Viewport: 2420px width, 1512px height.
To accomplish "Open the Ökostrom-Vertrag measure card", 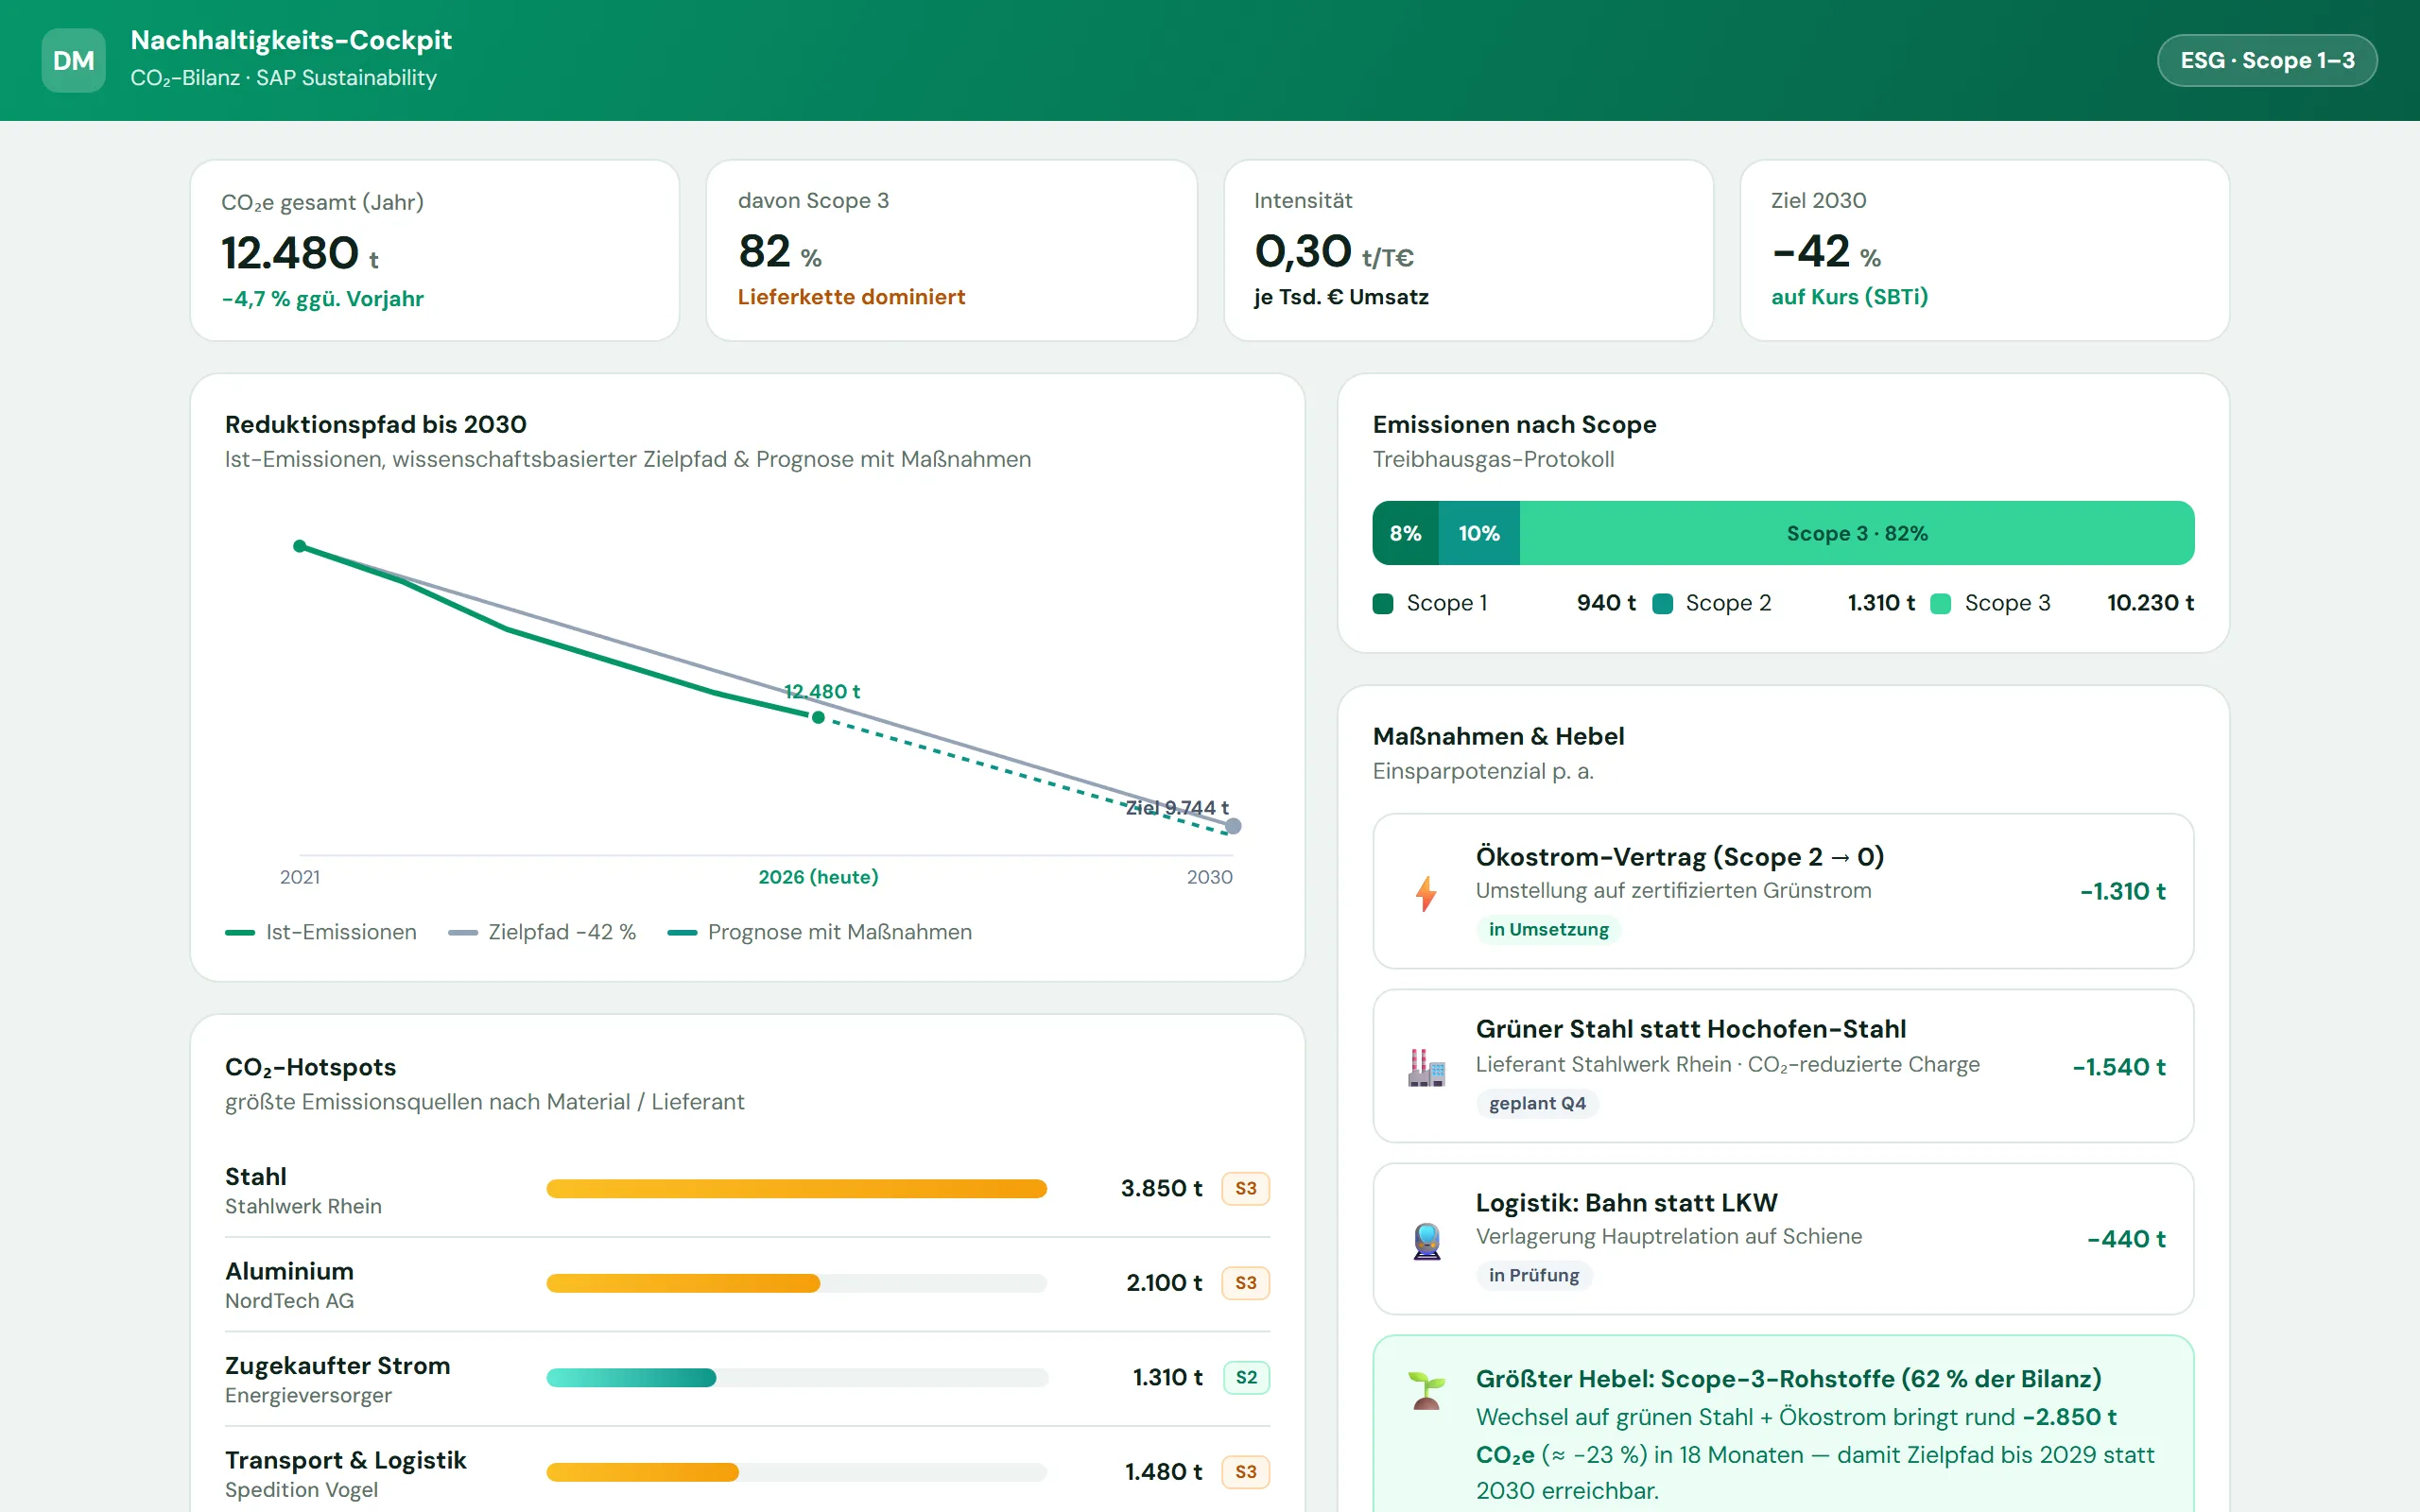I will (x=1783, y=891).
